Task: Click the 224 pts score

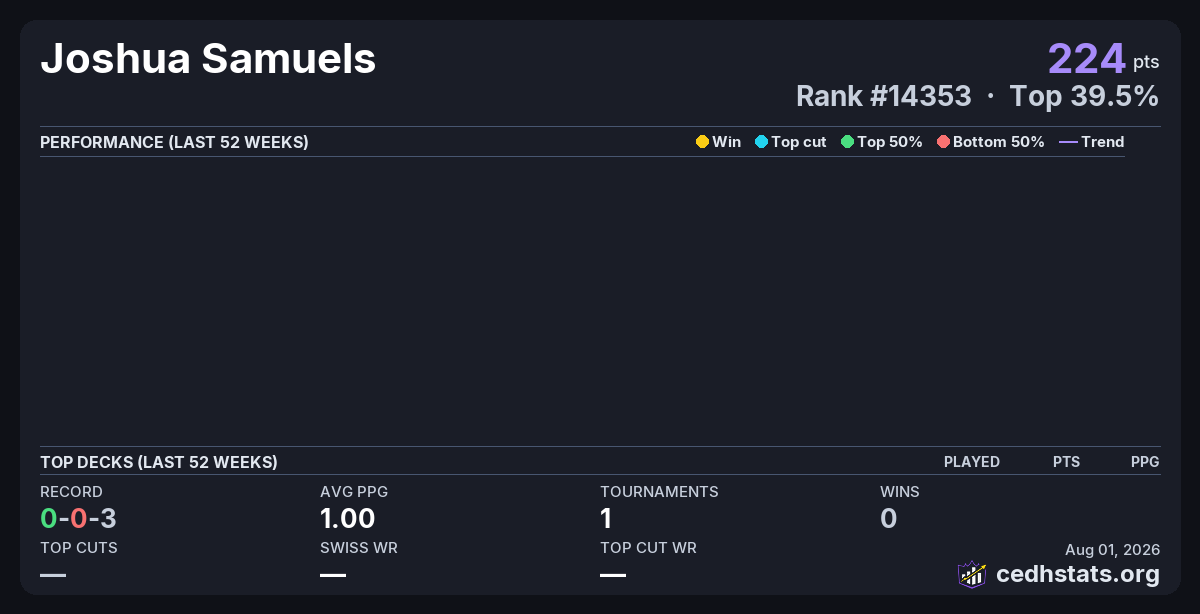Action: [x=1104, y=59]
